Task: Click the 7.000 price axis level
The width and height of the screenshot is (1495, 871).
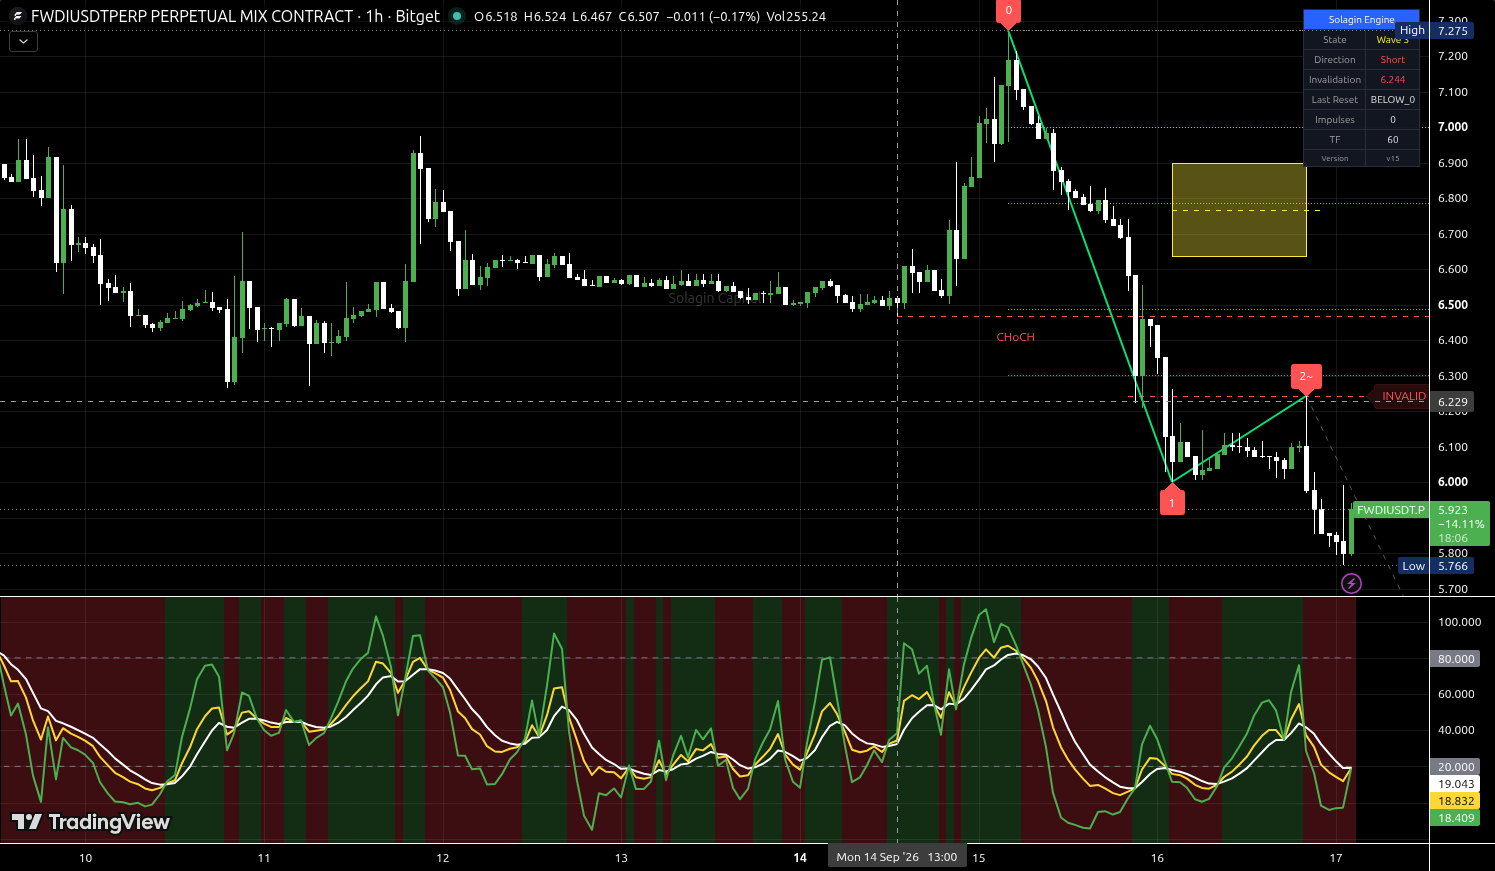Action: [x=1452, y=127]
